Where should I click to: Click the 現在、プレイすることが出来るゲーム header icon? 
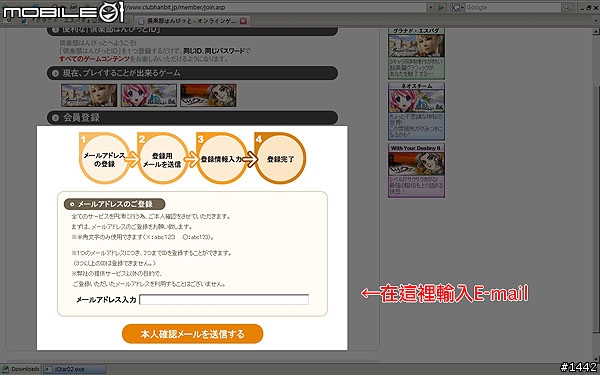pyautogui.click(x=55, y=73)
